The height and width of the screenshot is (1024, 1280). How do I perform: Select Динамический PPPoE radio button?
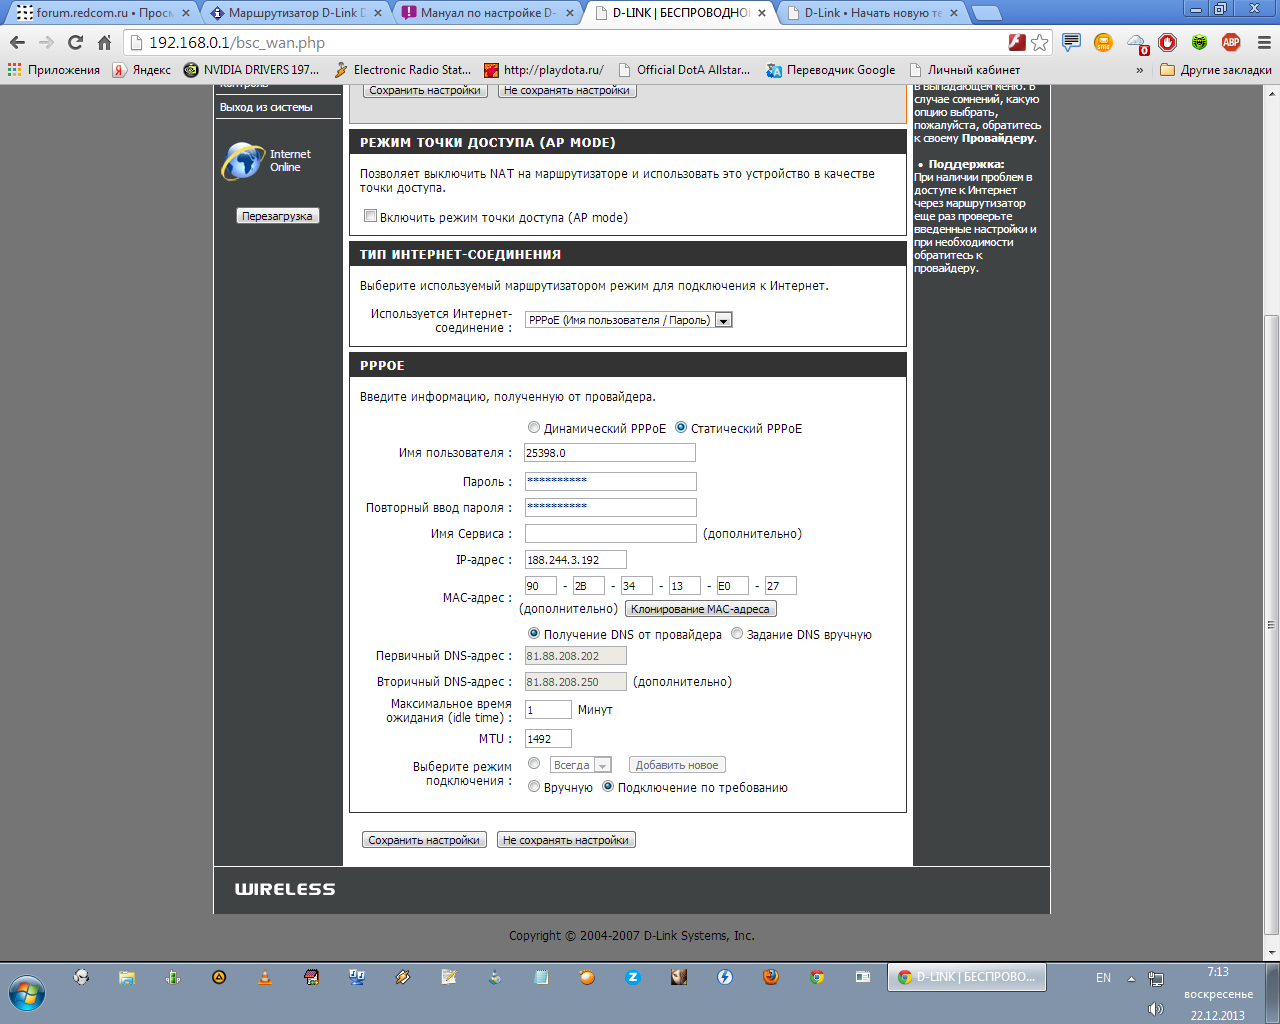(534, 427)
